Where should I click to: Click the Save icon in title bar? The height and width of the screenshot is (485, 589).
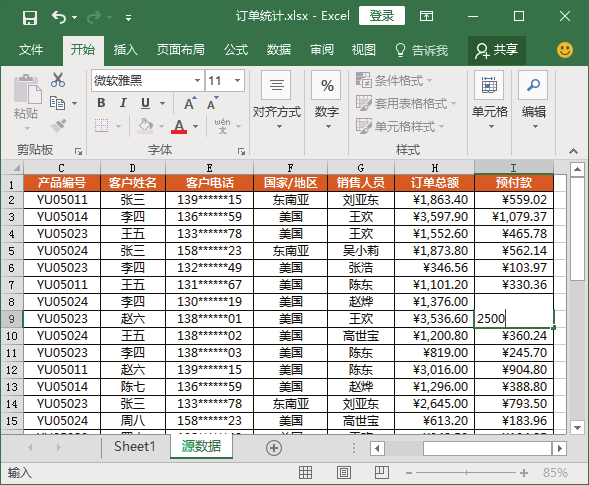coord(30,17)
